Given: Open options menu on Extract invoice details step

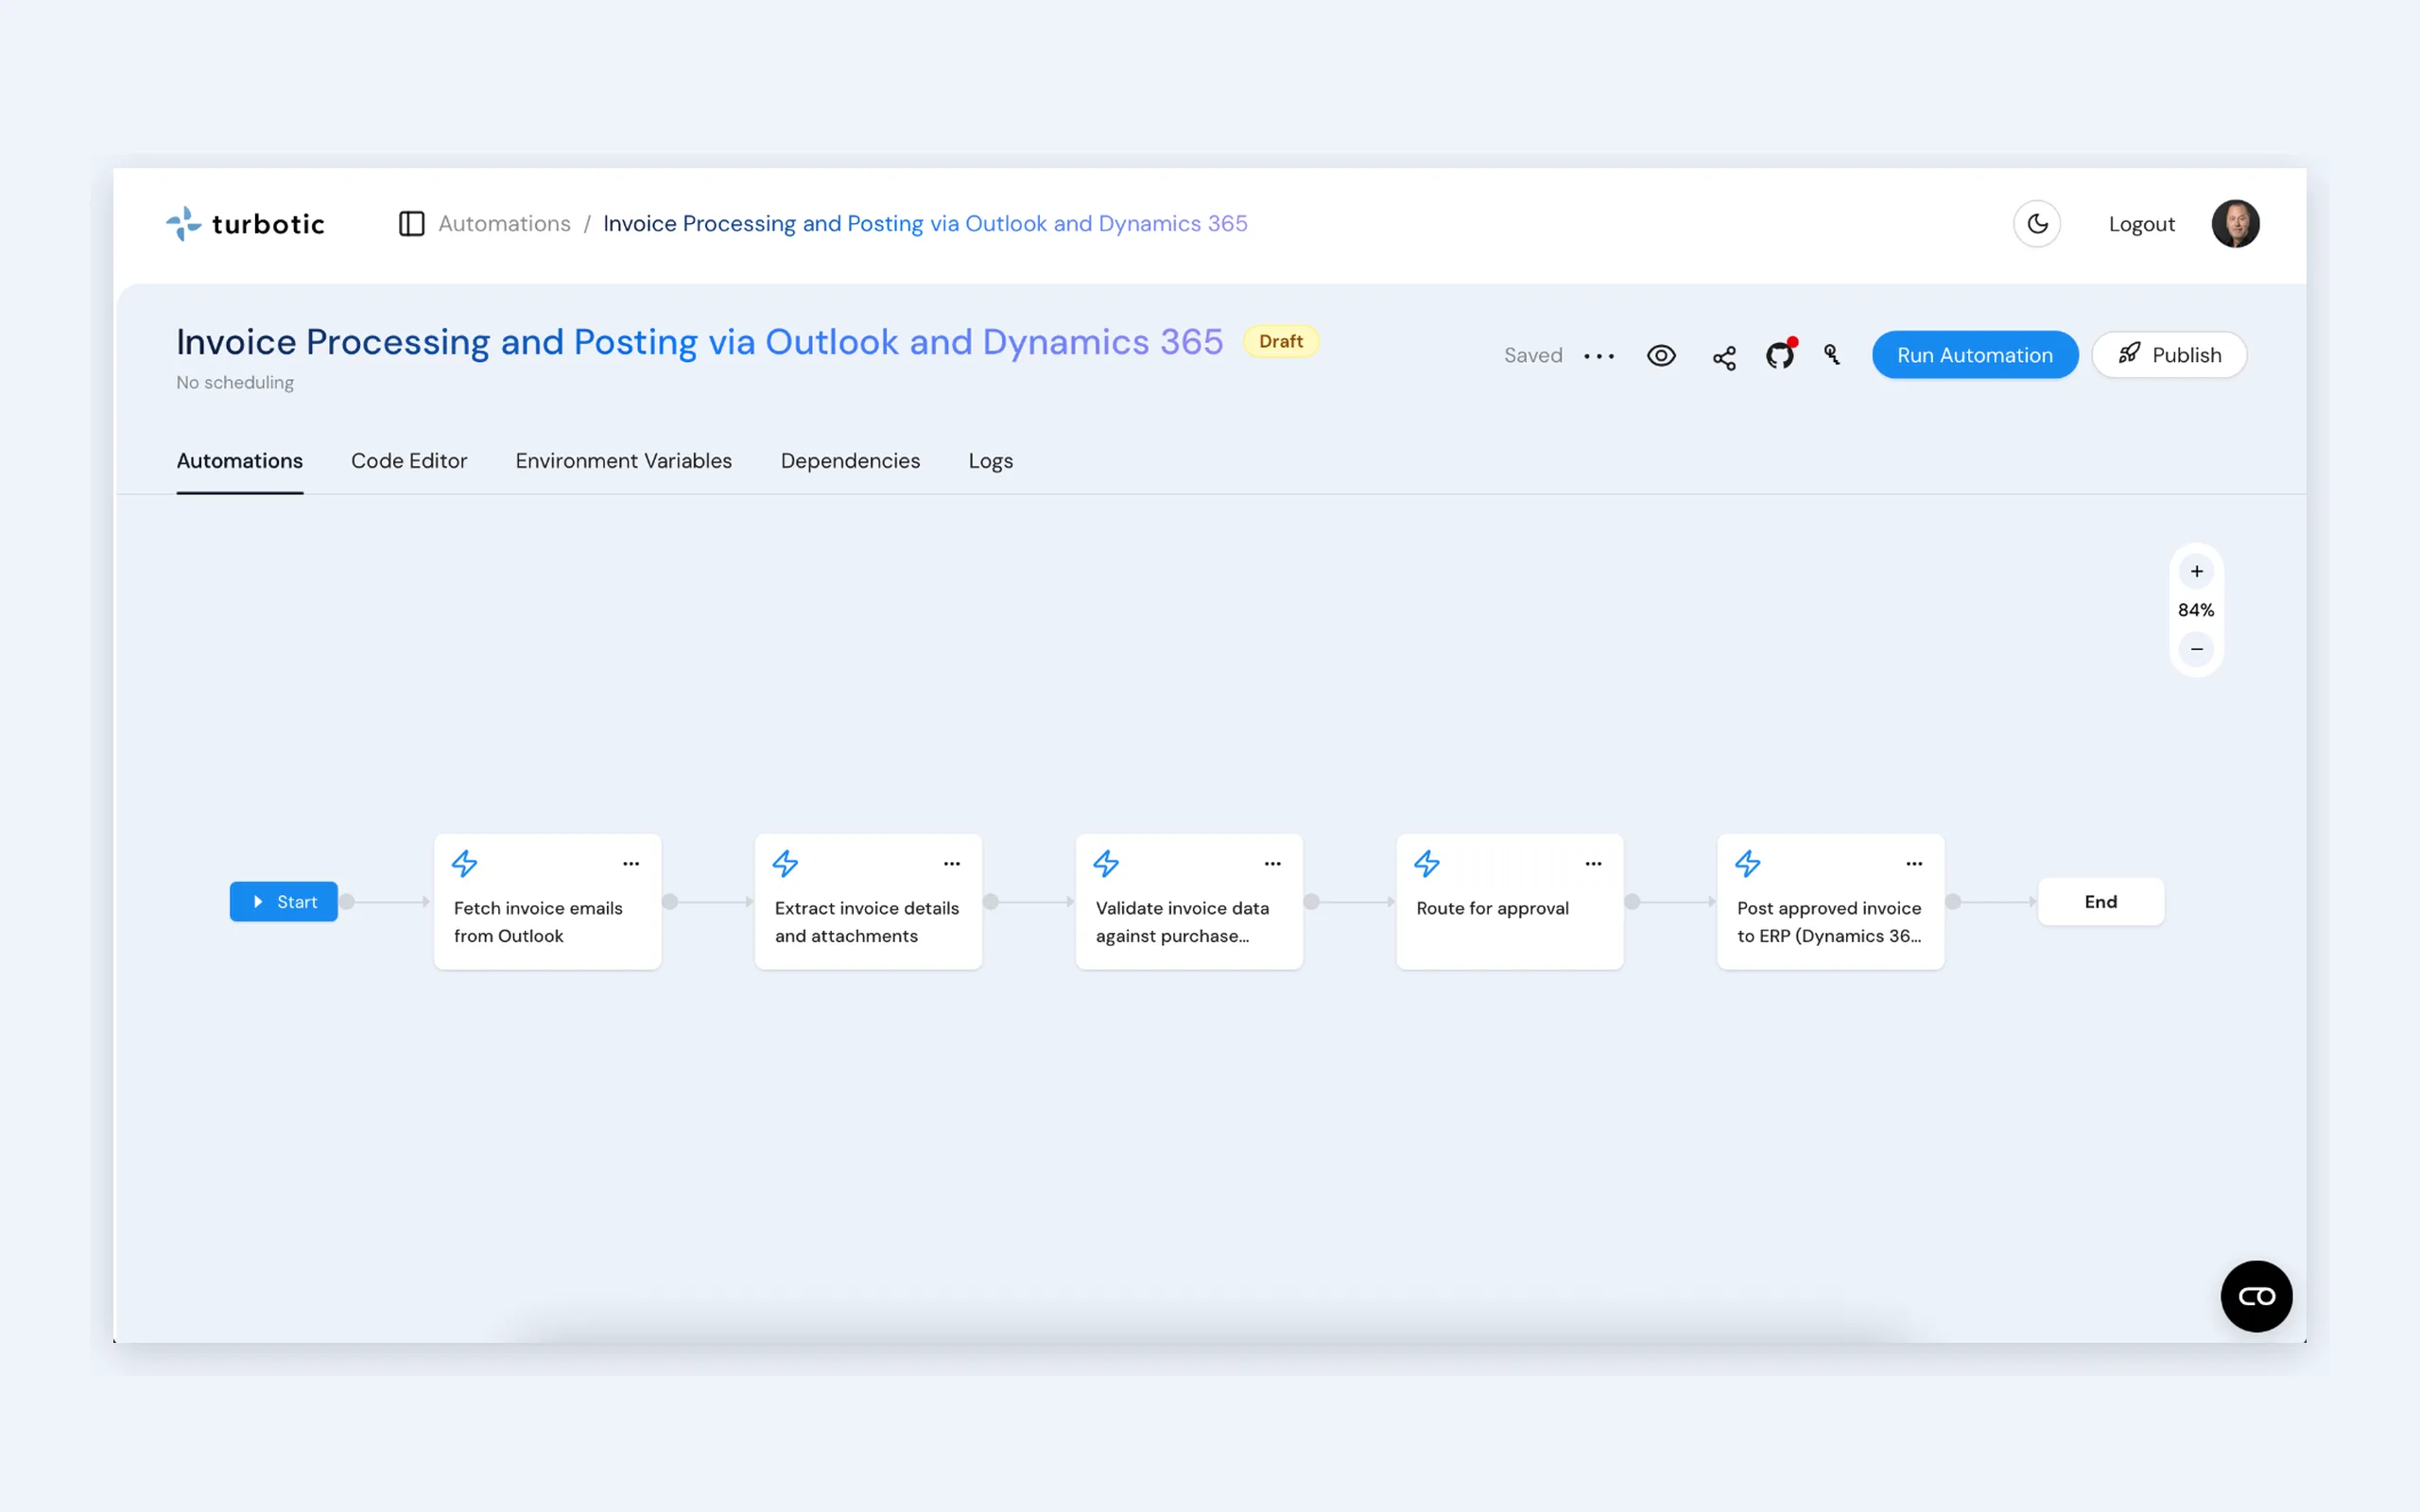Looking at the screenshot, I should tap(952, 863).
